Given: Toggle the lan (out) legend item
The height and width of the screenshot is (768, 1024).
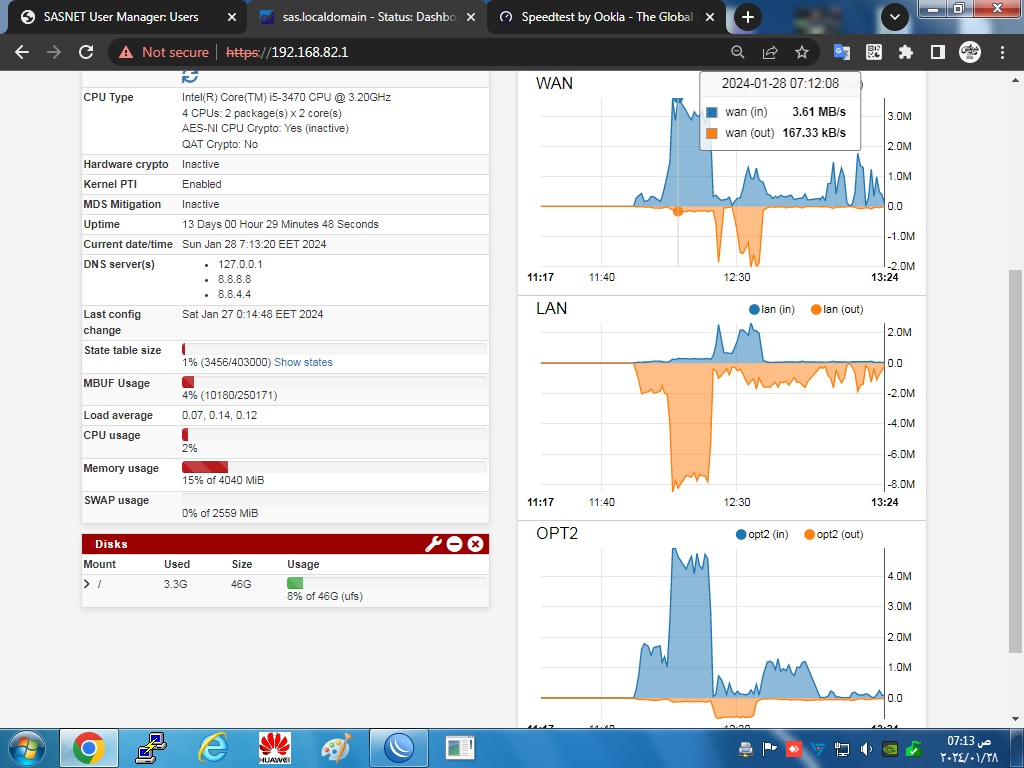Looking at the screenshot, I should tap(837, 310).
